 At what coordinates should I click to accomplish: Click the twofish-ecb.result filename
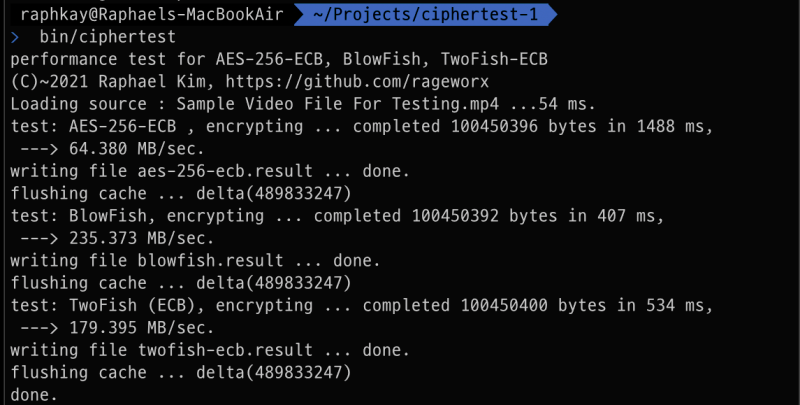click(225, 350)
